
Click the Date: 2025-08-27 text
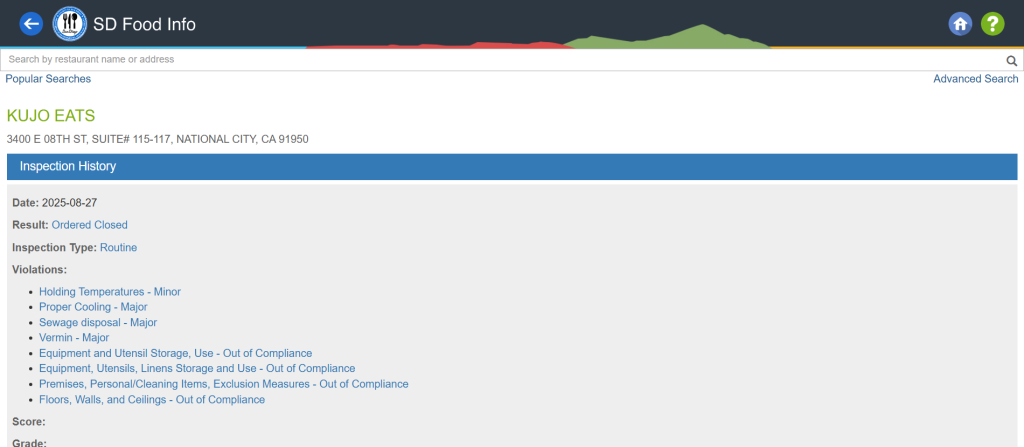(x=55, y=203)
